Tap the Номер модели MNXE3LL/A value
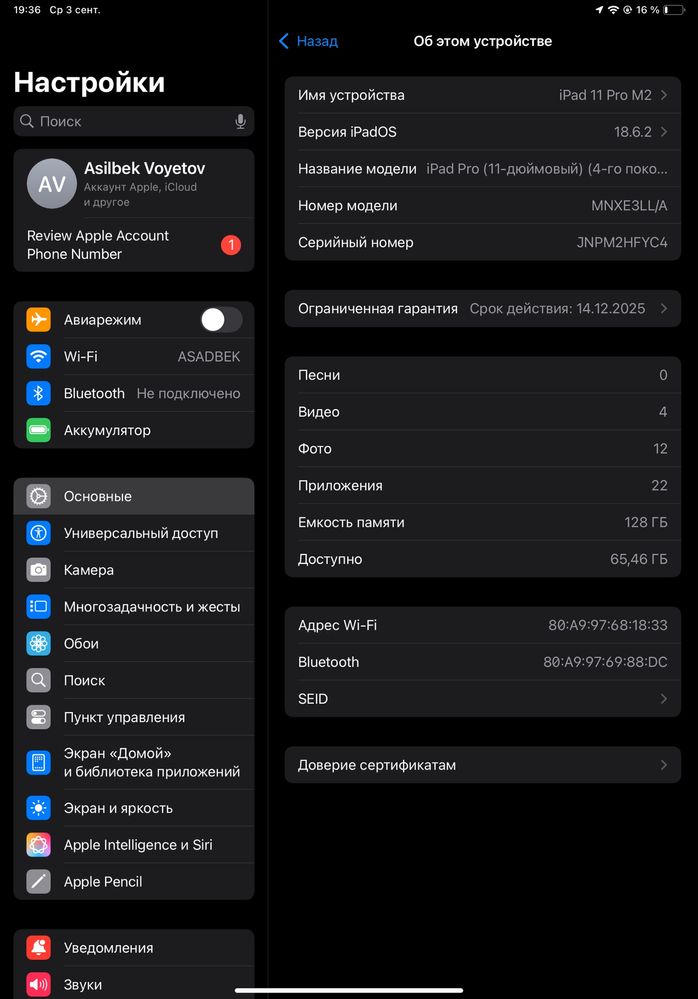Screen dimensions: 698x999 (x=629, y=206)
